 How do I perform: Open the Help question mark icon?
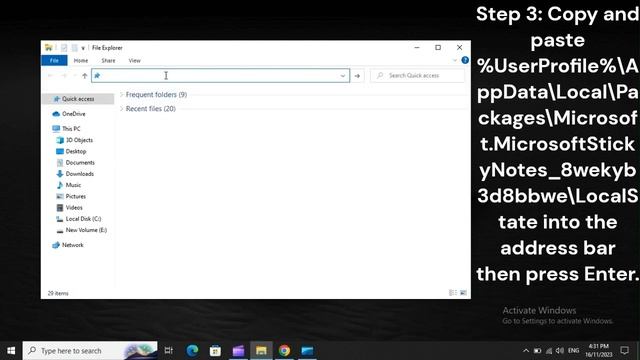click(465, 60)
